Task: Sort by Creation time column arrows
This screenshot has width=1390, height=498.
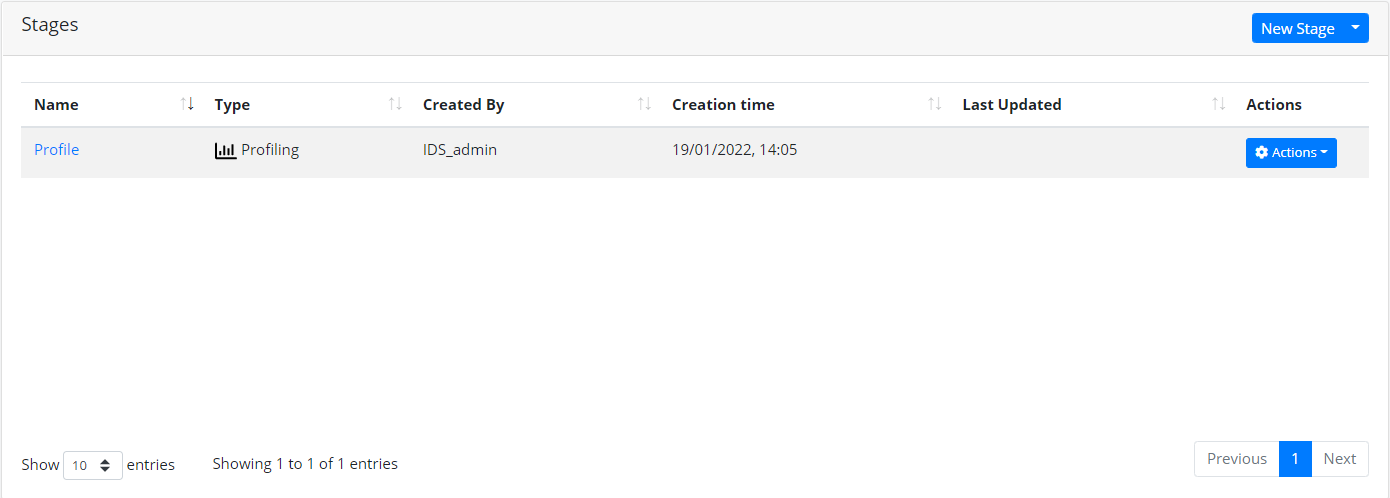Action: (x=934, y=104)
